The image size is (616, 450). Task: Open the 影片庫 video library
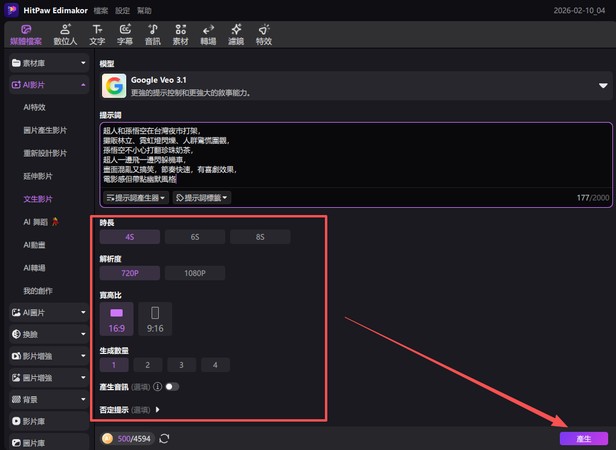click(49, 421)
